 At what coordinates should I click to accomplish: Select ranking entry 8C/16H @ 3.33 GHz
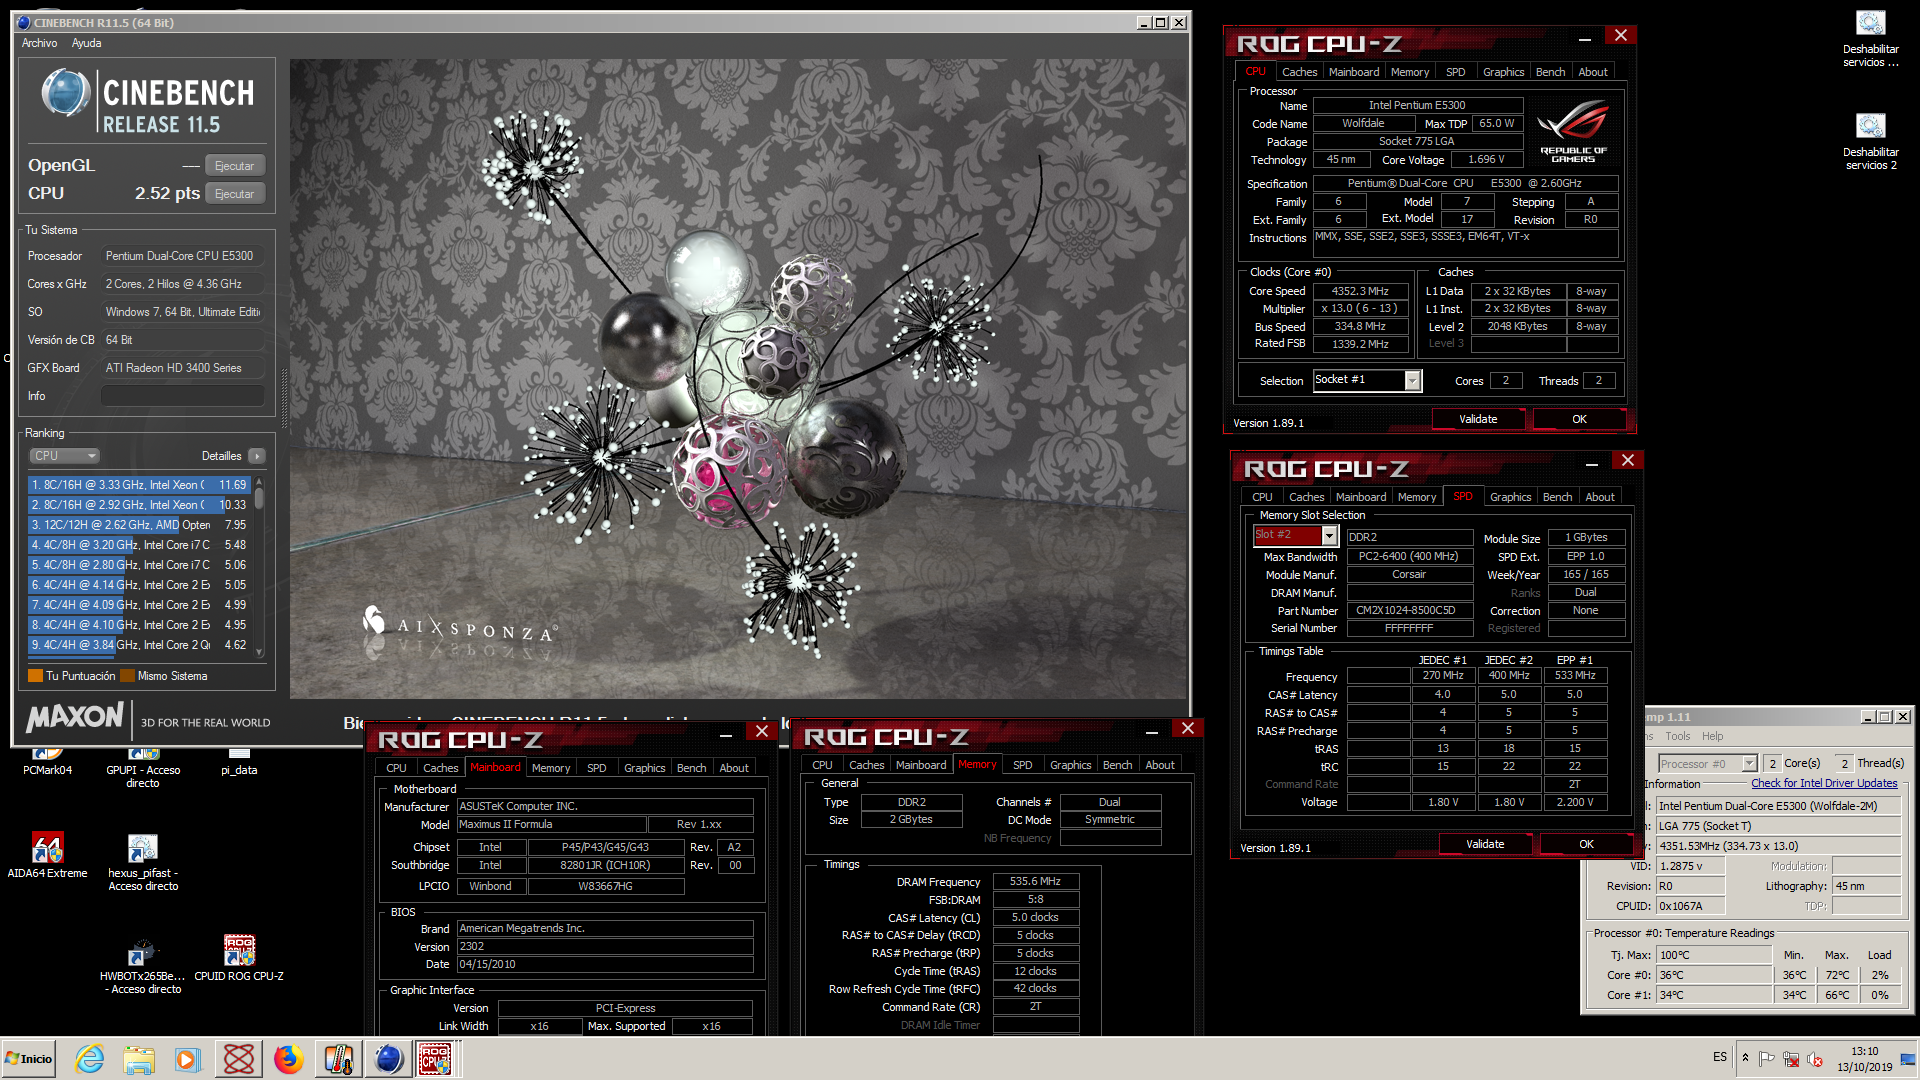[139, 485]
